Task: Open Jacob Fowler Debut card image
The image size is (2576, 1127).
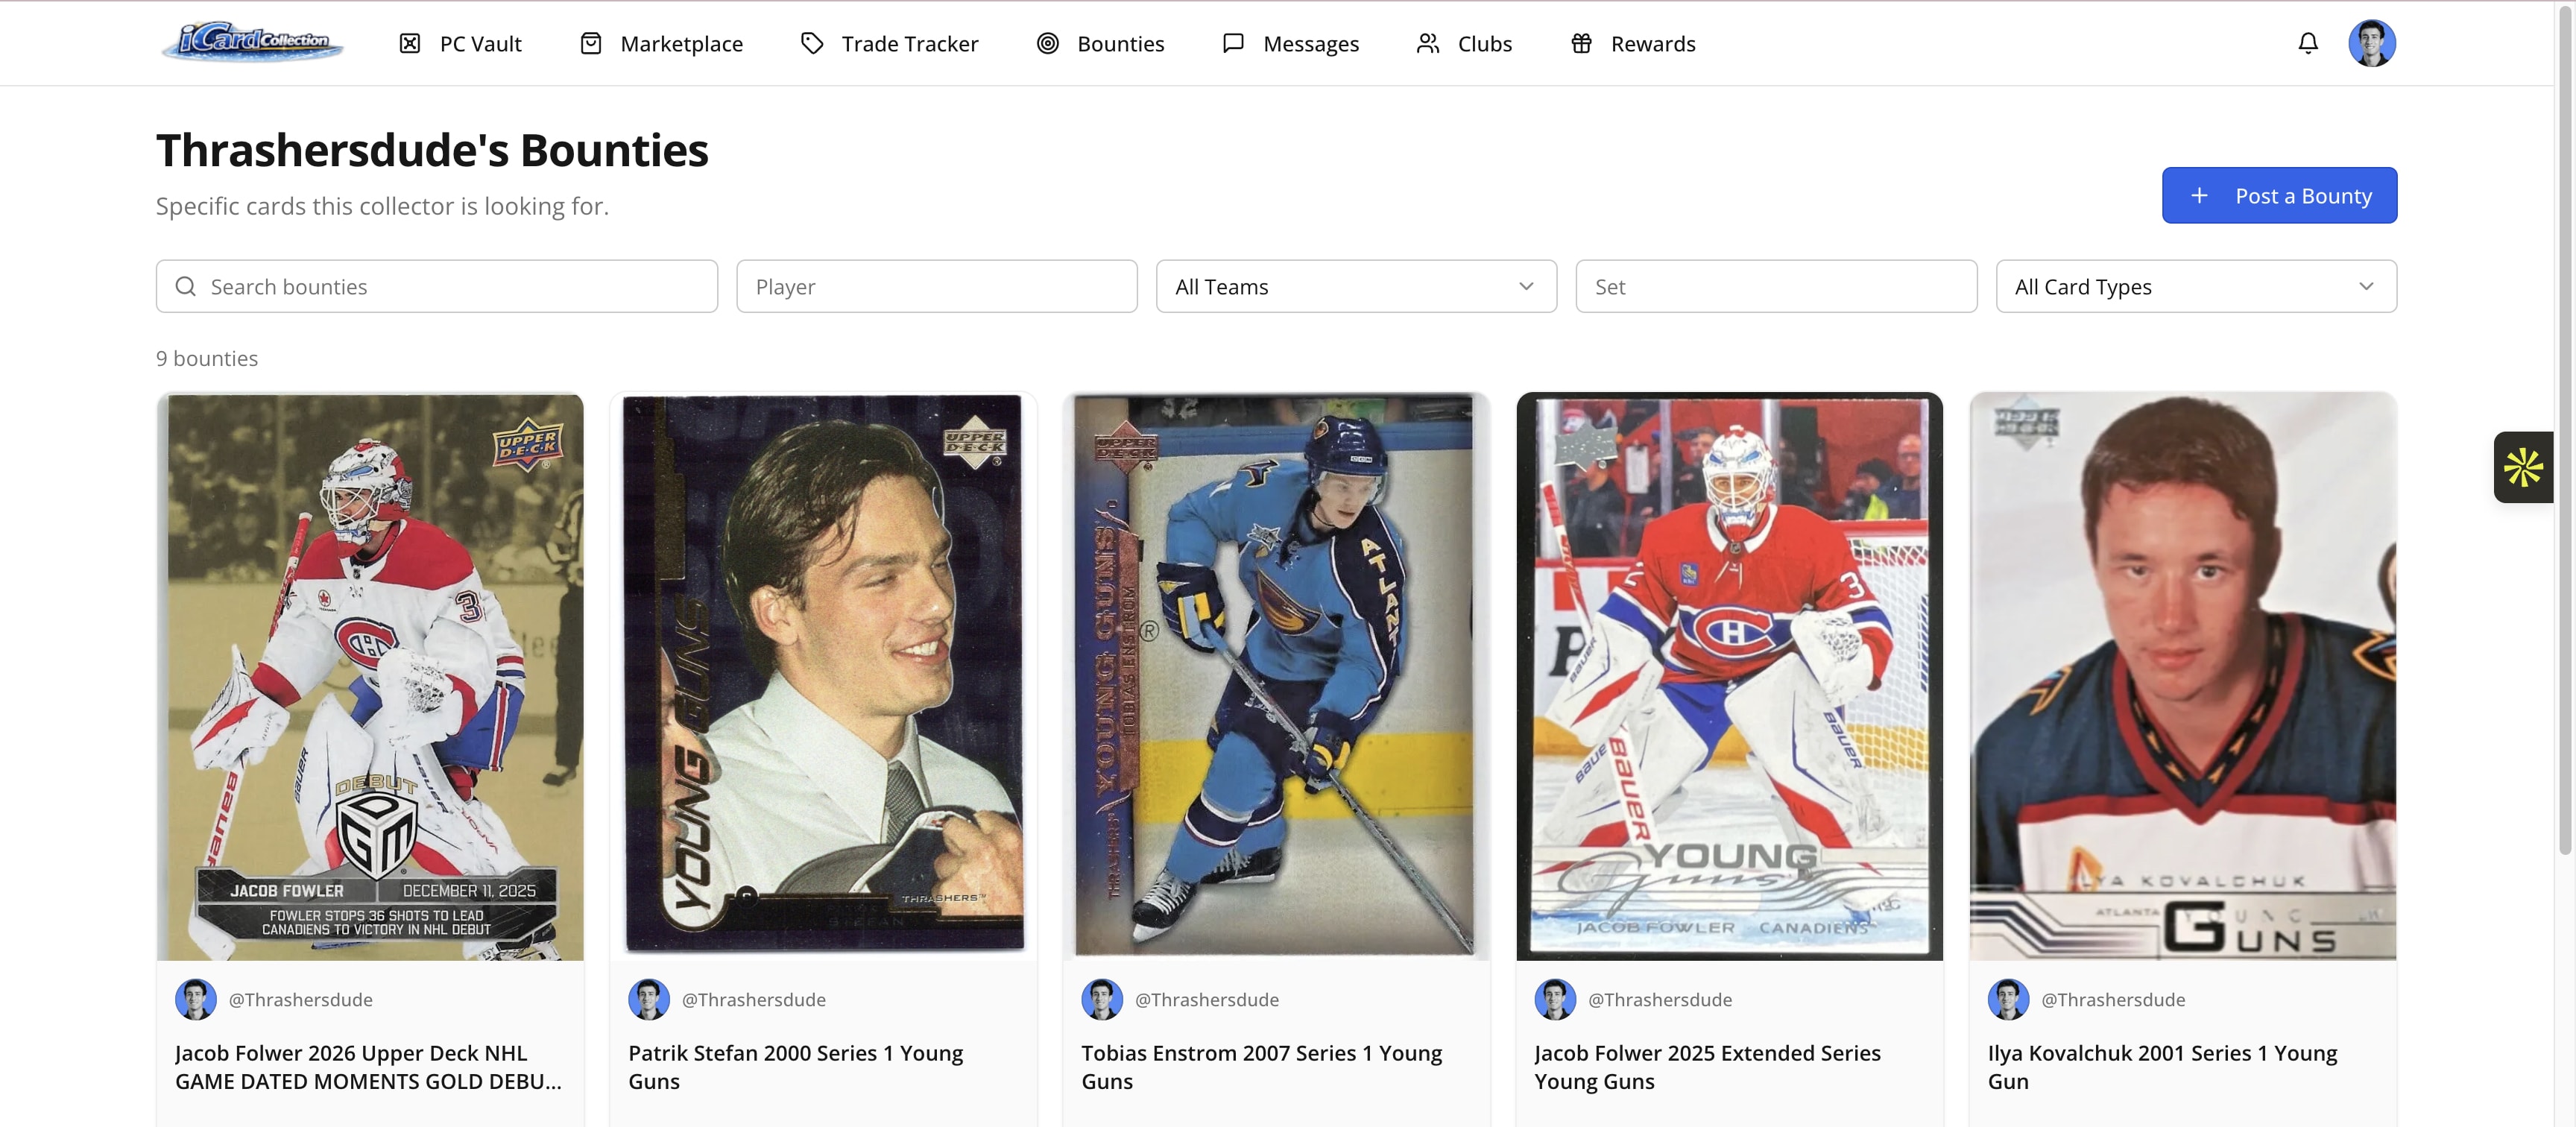Action: tap(370, 677)
